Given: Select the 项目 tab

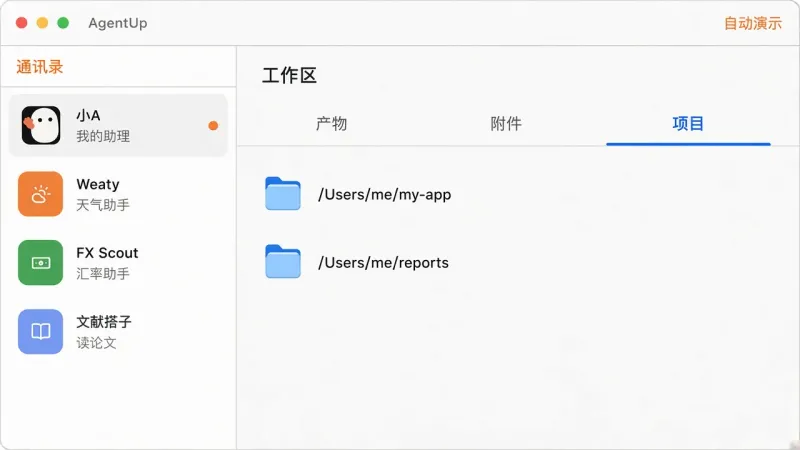Looking at the screenshot, I should click(x=688, y=123).
